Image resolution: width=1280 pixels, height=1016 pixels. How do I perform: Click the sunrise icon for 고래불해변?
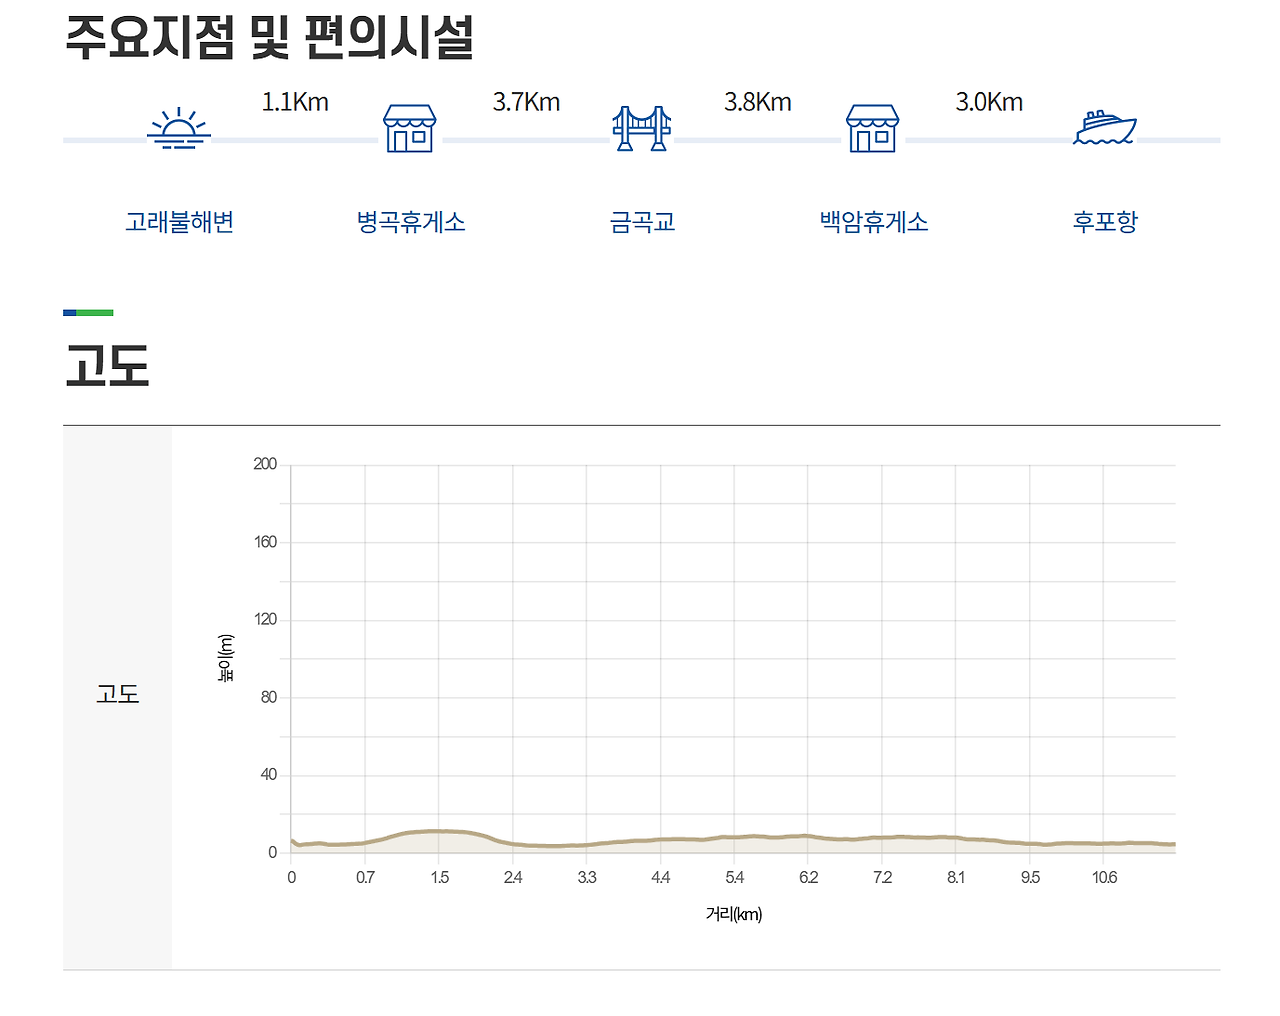[179, 128]
